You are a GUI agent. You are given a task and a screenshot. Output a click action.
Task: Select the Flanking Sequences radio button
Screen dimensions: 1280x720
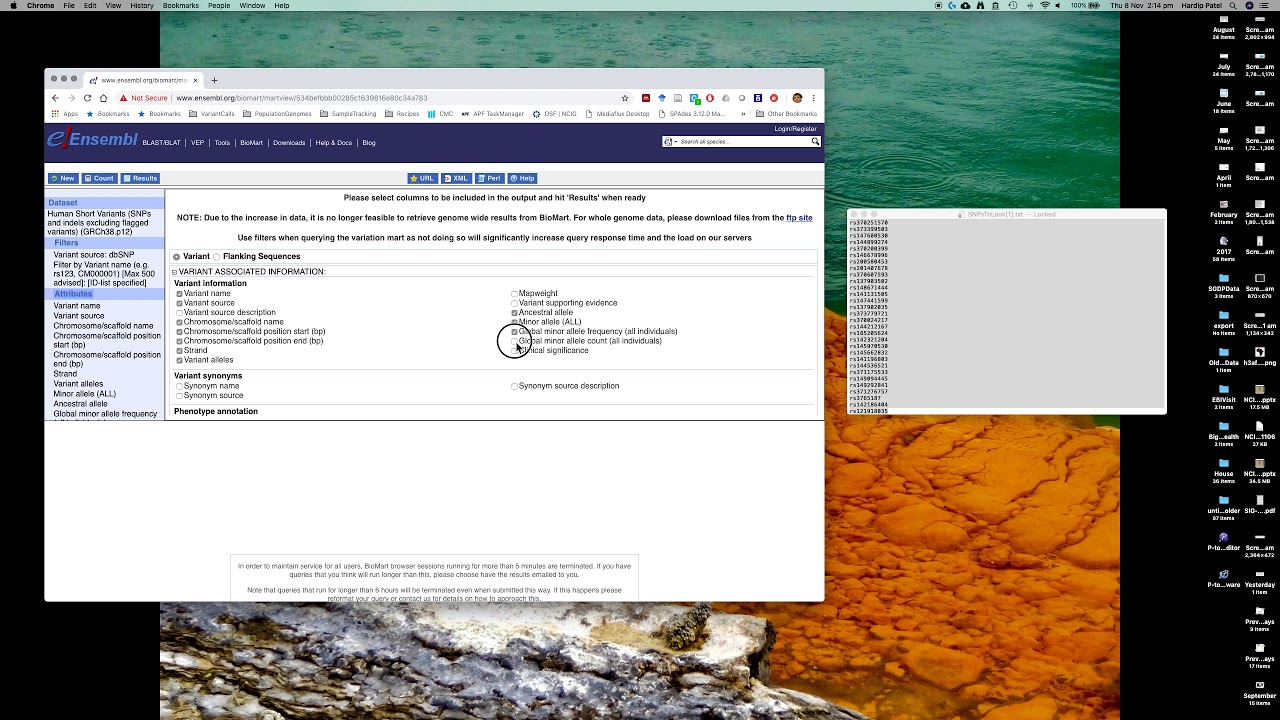pyautogui.click(x=216, y=257)
